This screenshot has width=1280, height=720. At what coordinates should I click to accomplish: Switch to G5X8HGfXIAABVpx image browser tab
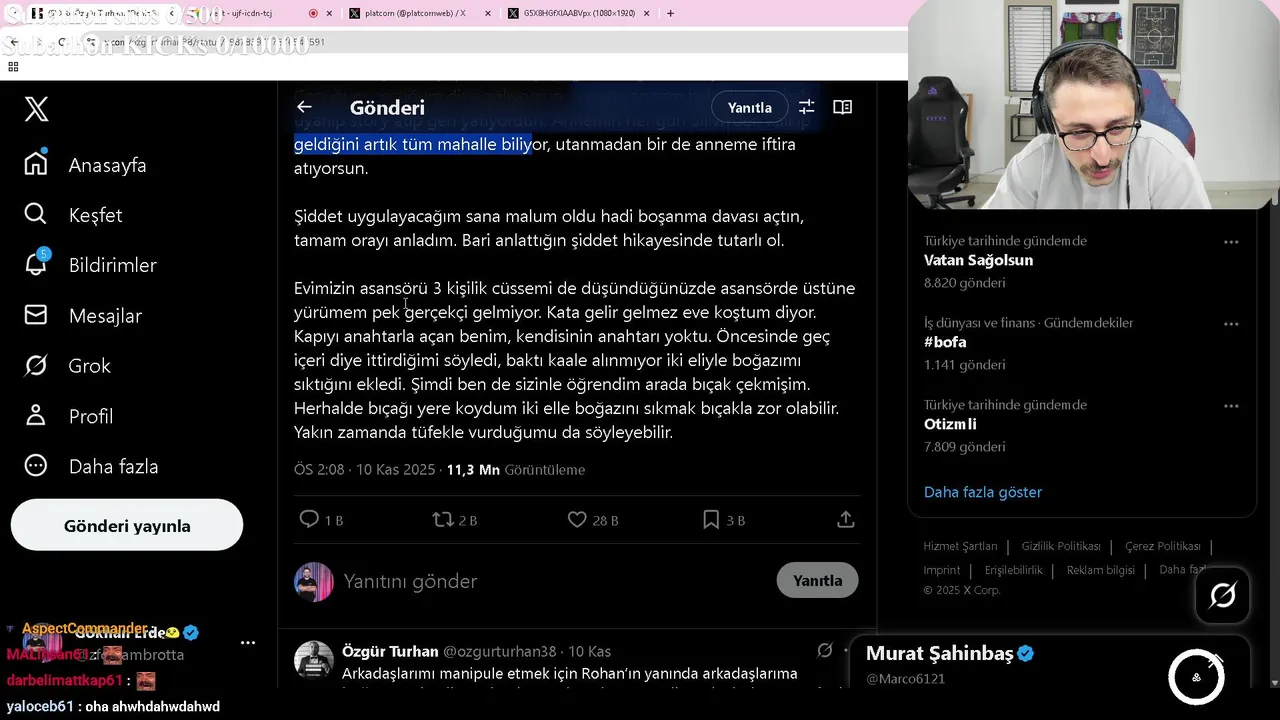pyautogui.click(x=580, y=13)
